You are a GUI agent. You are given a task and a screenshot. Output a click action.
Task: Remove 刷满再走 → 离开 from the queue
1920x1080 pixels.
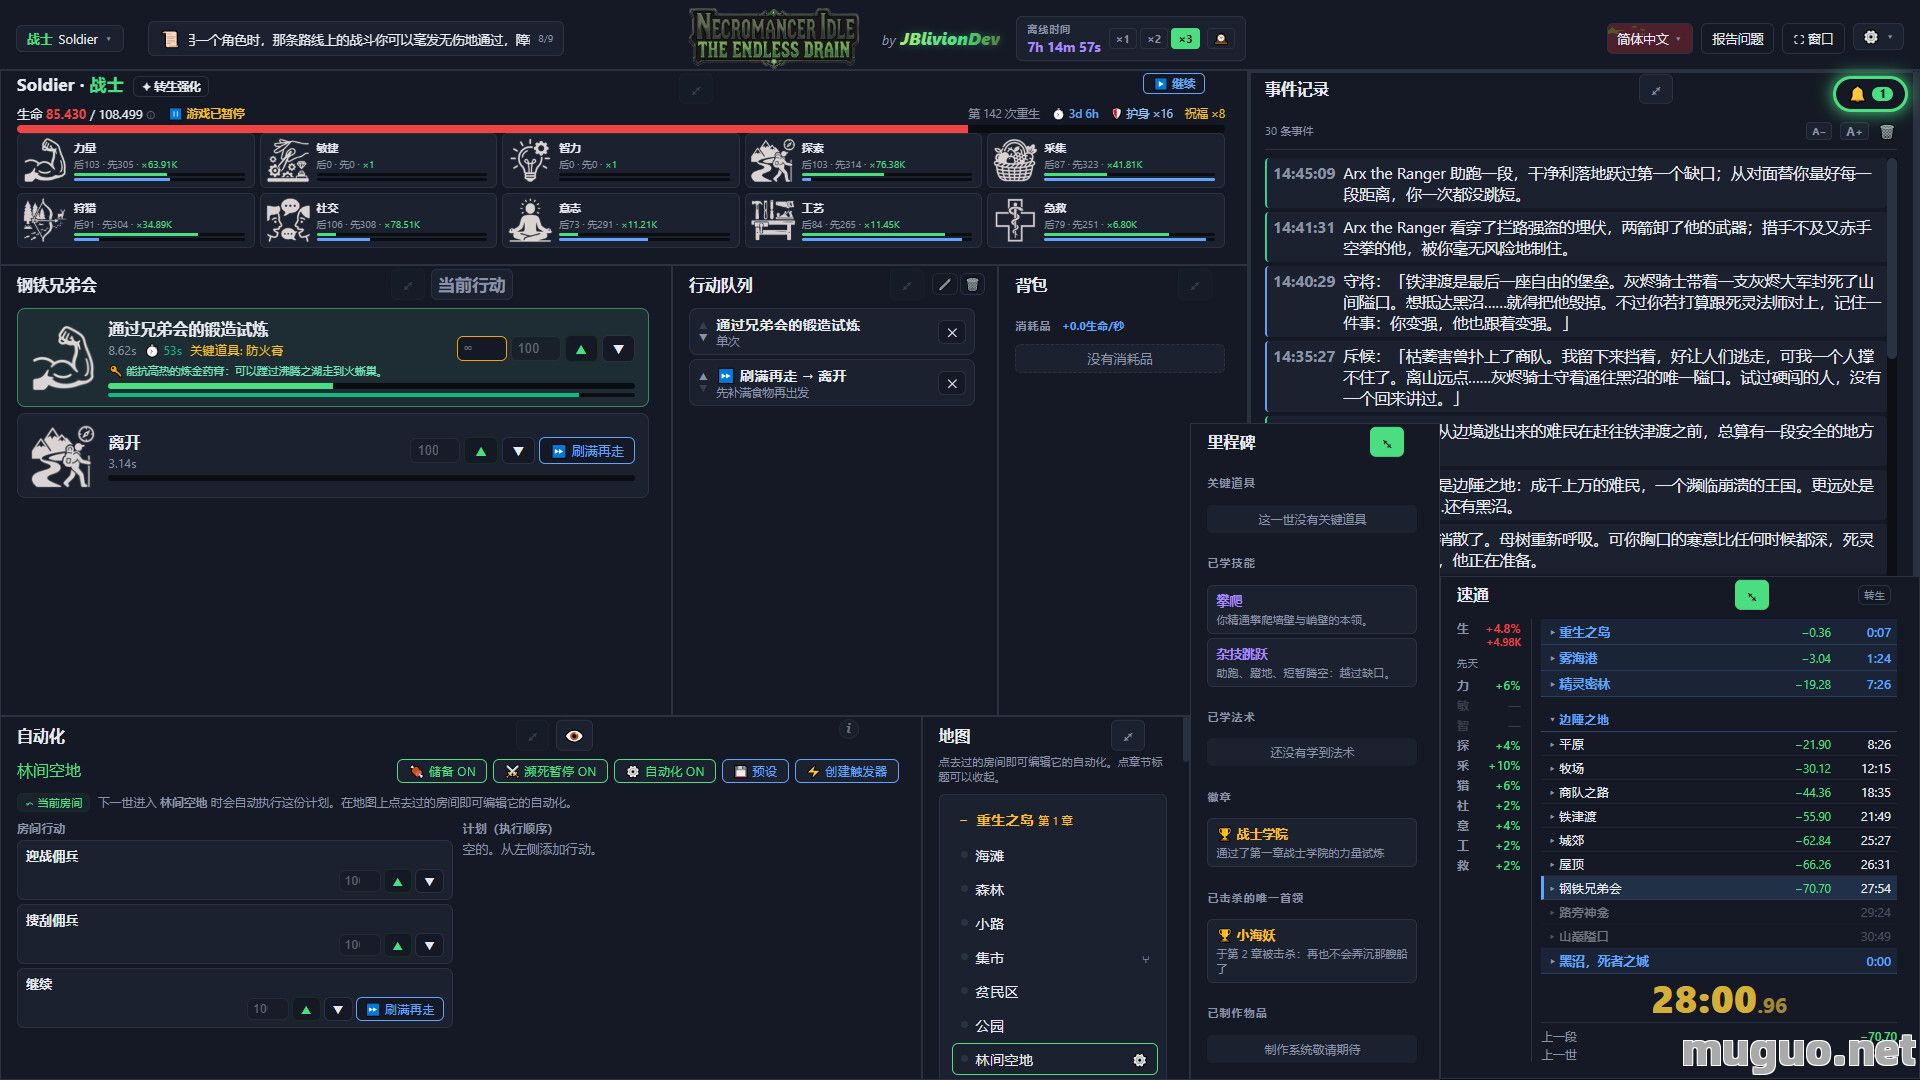[x=952, y=383]
